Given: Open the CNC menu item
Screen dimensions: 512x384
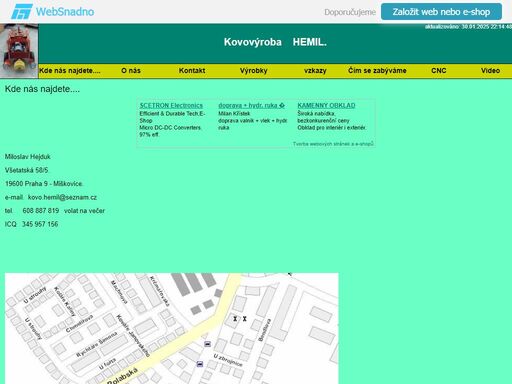Looking at the screenshot, I should pyautogui.click(x=439, y=71).
